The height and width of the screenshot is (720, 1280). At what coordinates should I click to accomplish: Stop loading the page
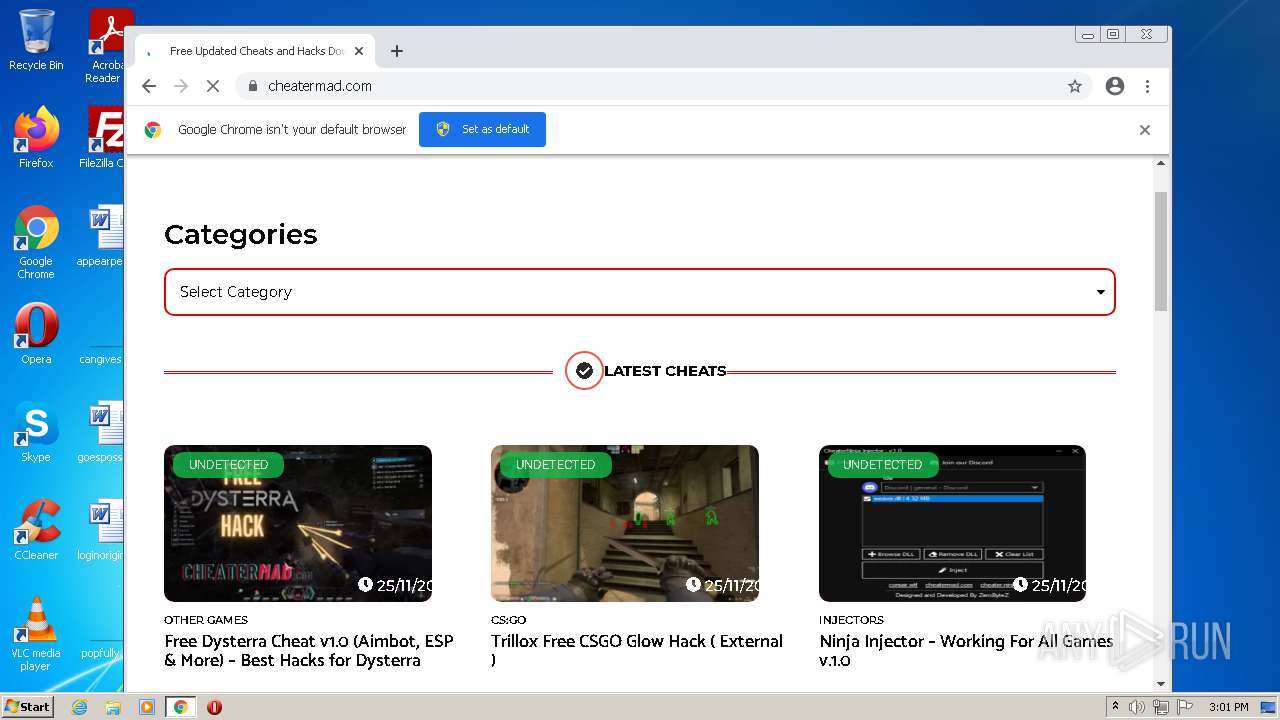click(213, 86)
